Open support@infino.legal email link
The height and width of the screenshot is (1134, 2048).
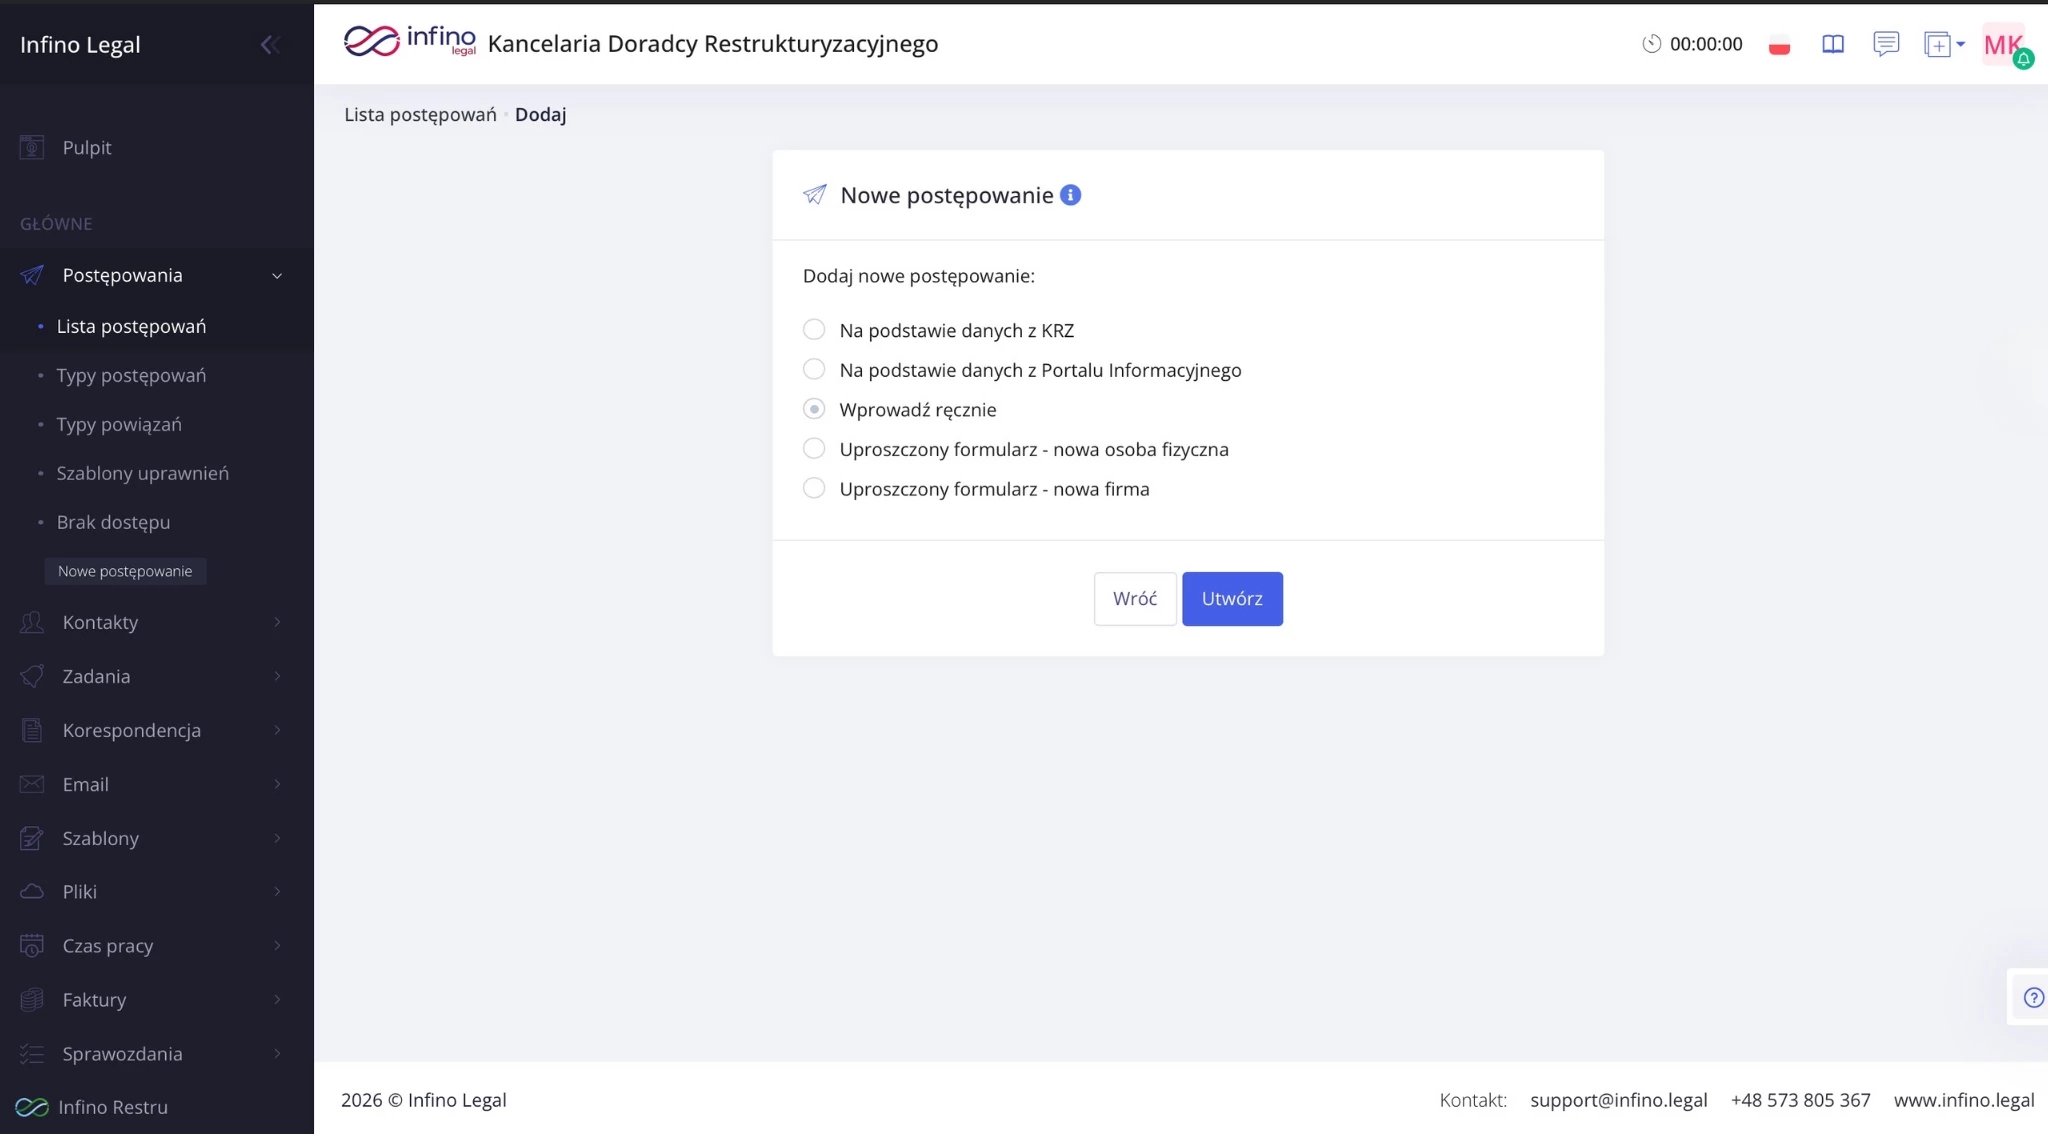tap(1618, 1100)
